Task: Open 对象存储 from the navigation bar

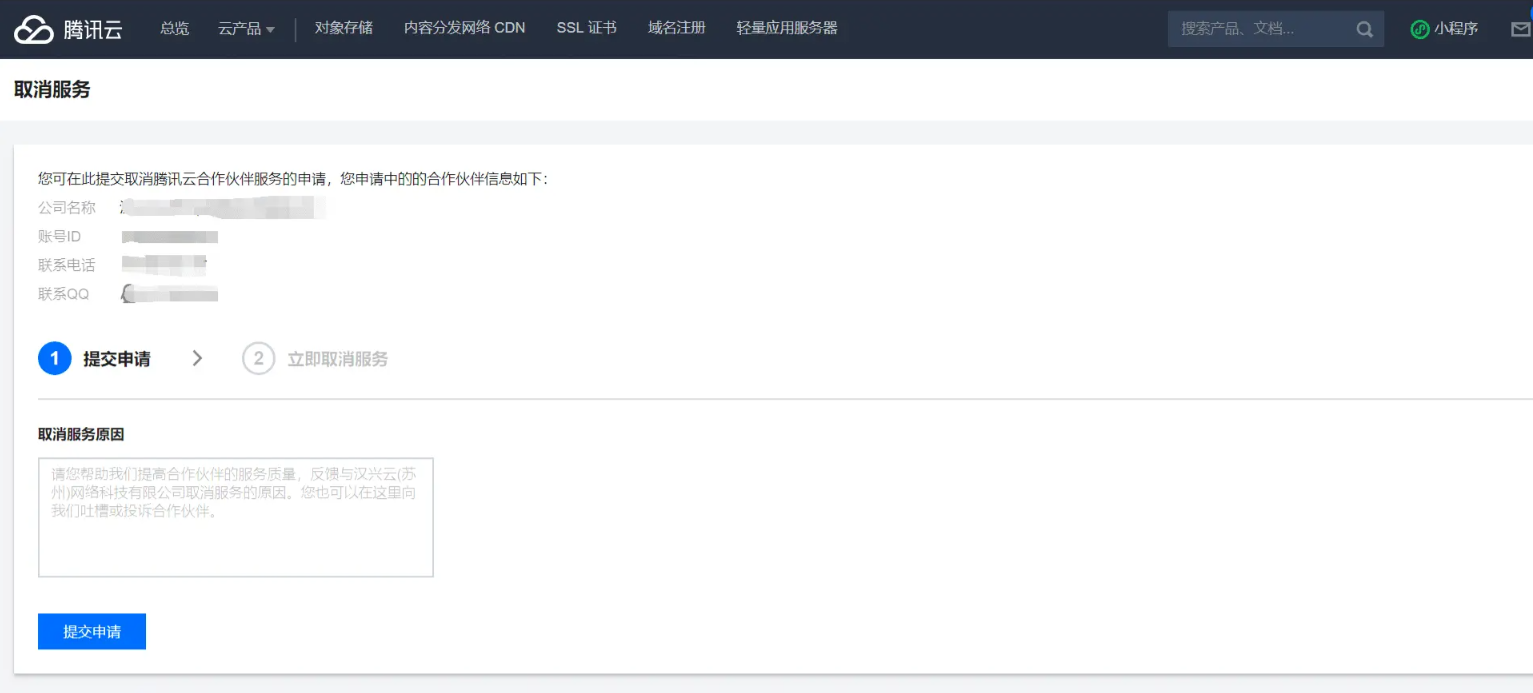Action: 343,28
